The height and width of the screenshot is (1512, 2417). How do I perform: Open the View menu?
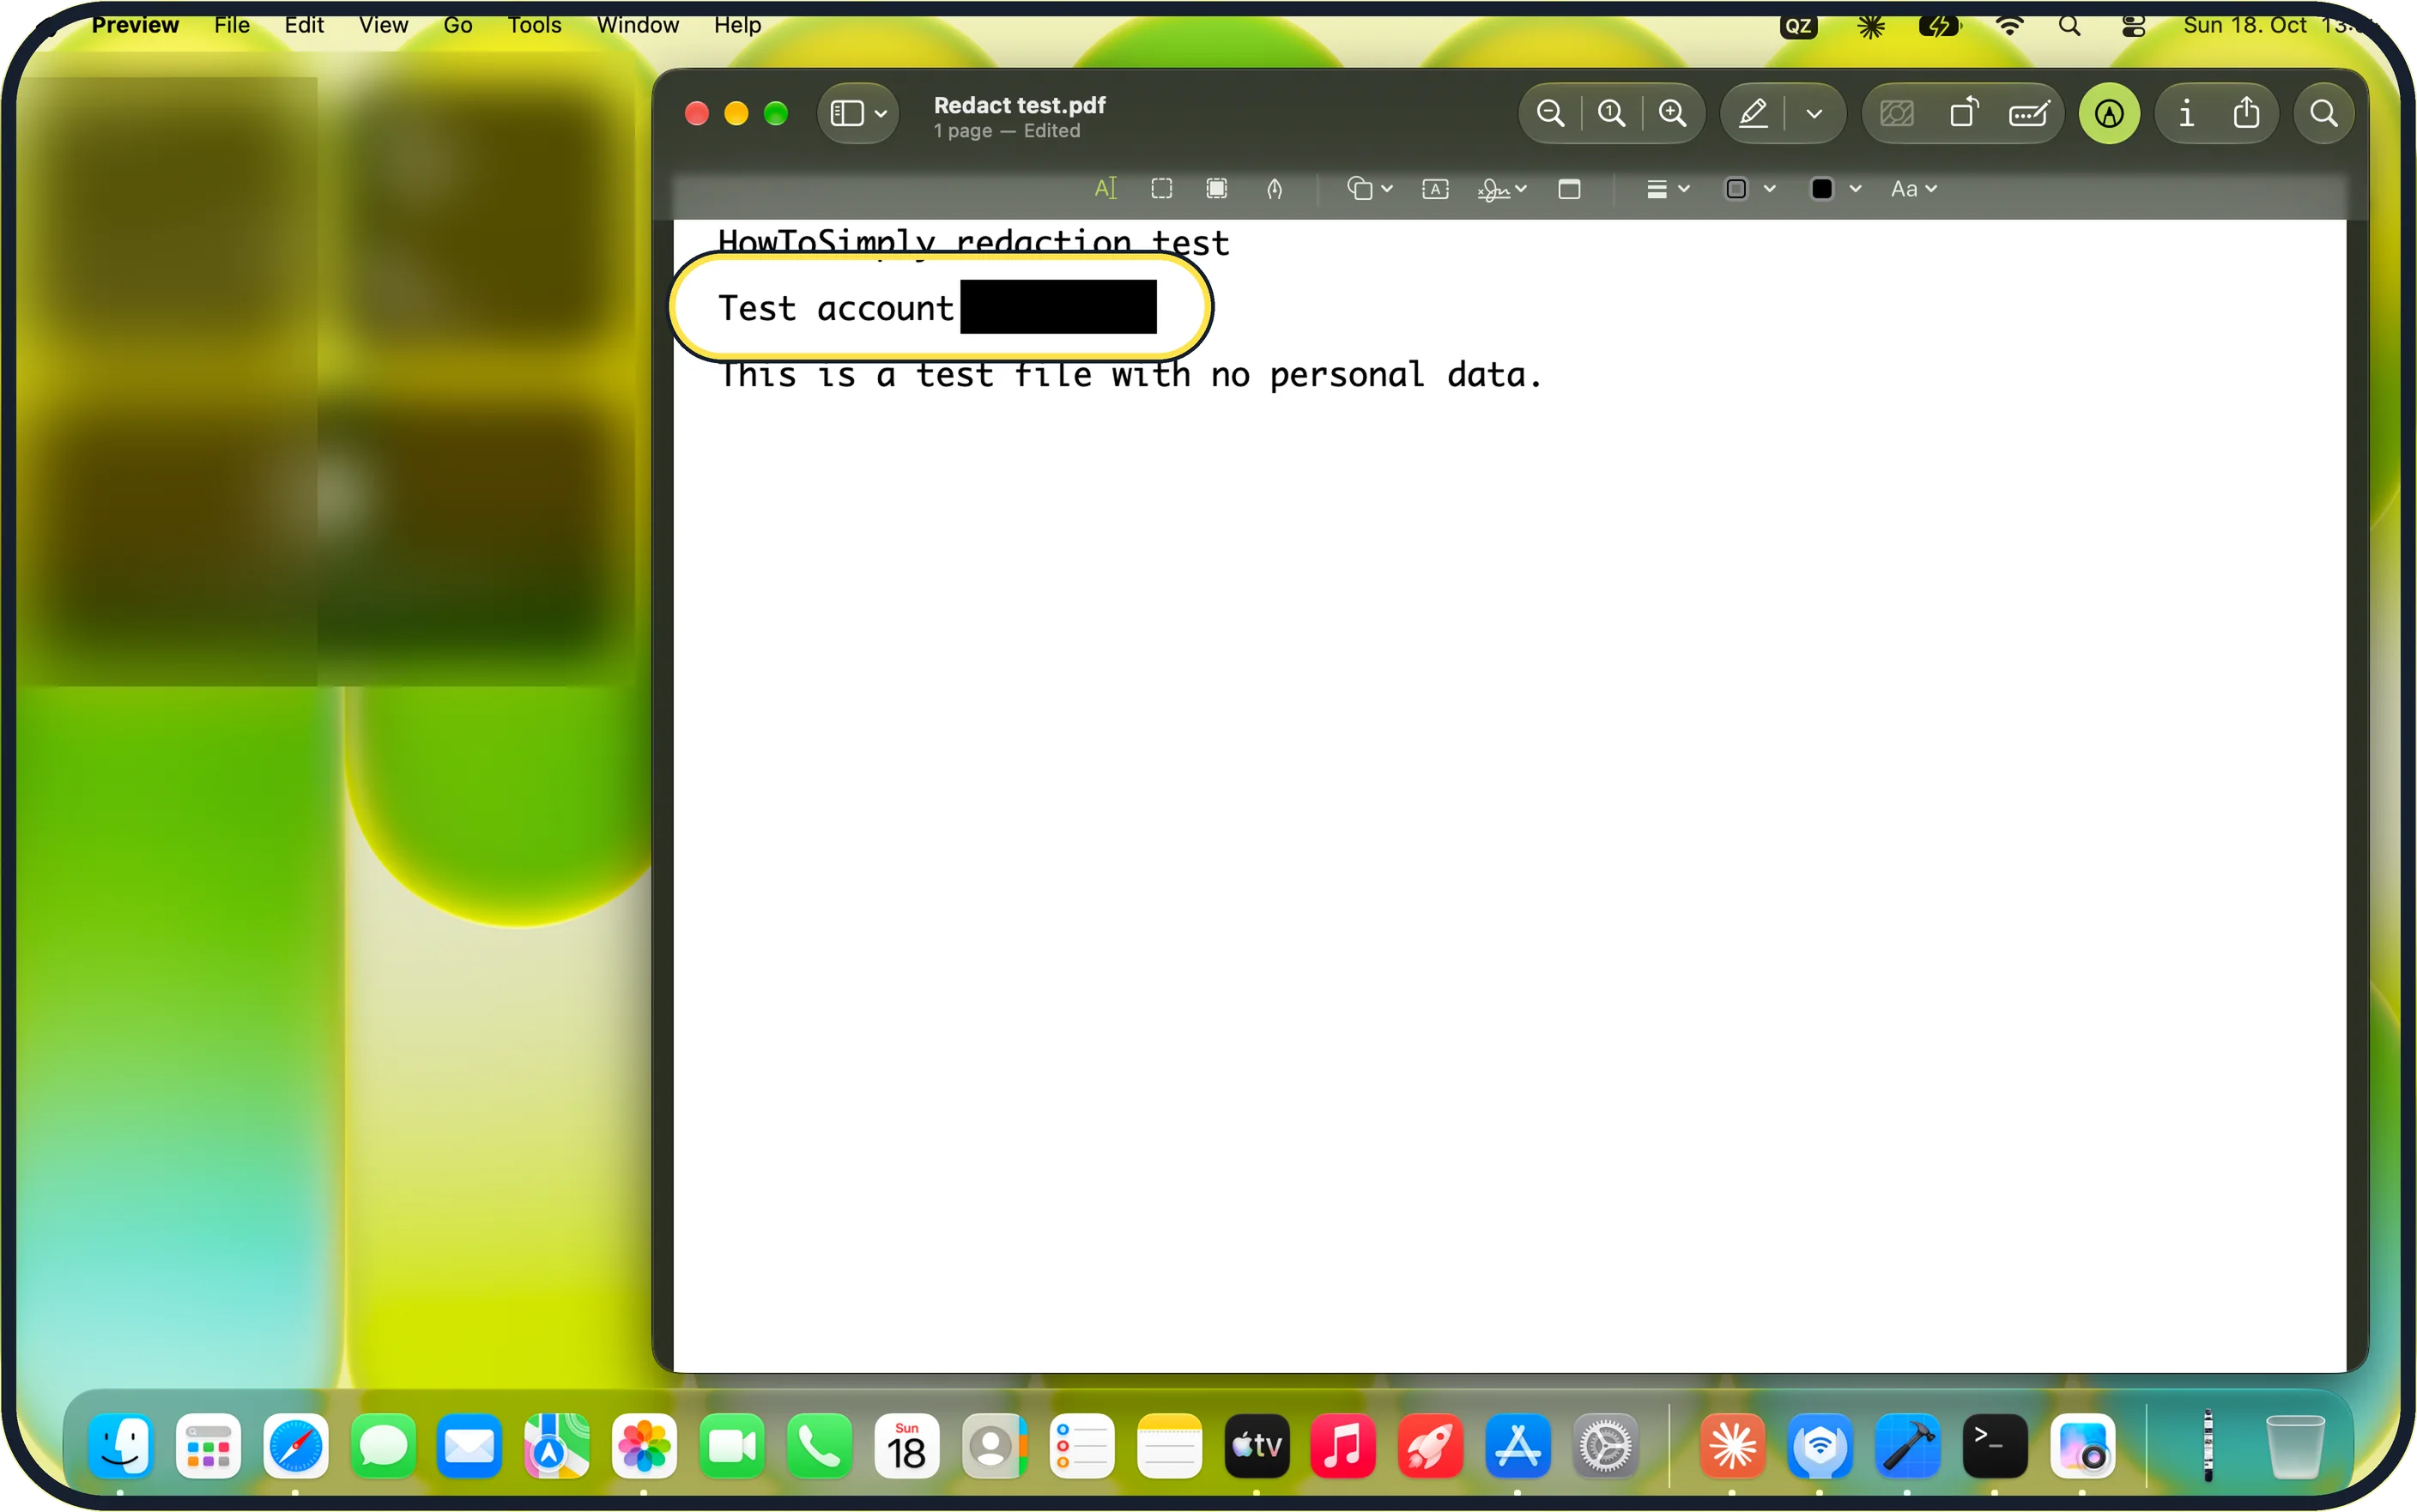[x=383, y=24]
